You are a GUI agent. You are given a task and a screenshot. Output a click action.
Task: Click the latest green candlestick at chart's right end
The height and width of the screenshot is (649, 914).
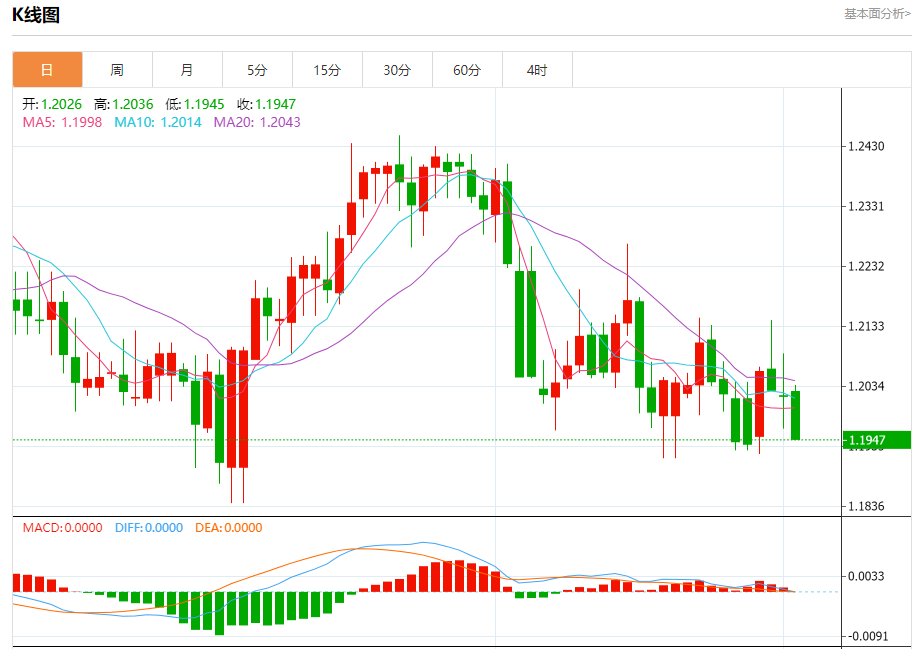[x=796, y=415]
